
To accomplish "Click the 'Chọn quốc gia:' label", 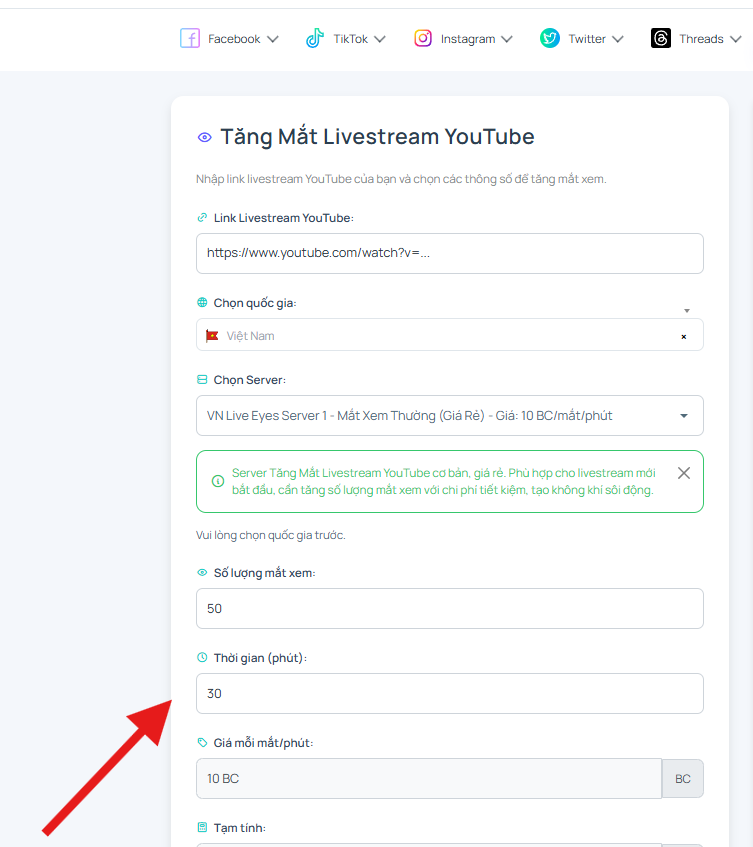I will click(255, 303).
